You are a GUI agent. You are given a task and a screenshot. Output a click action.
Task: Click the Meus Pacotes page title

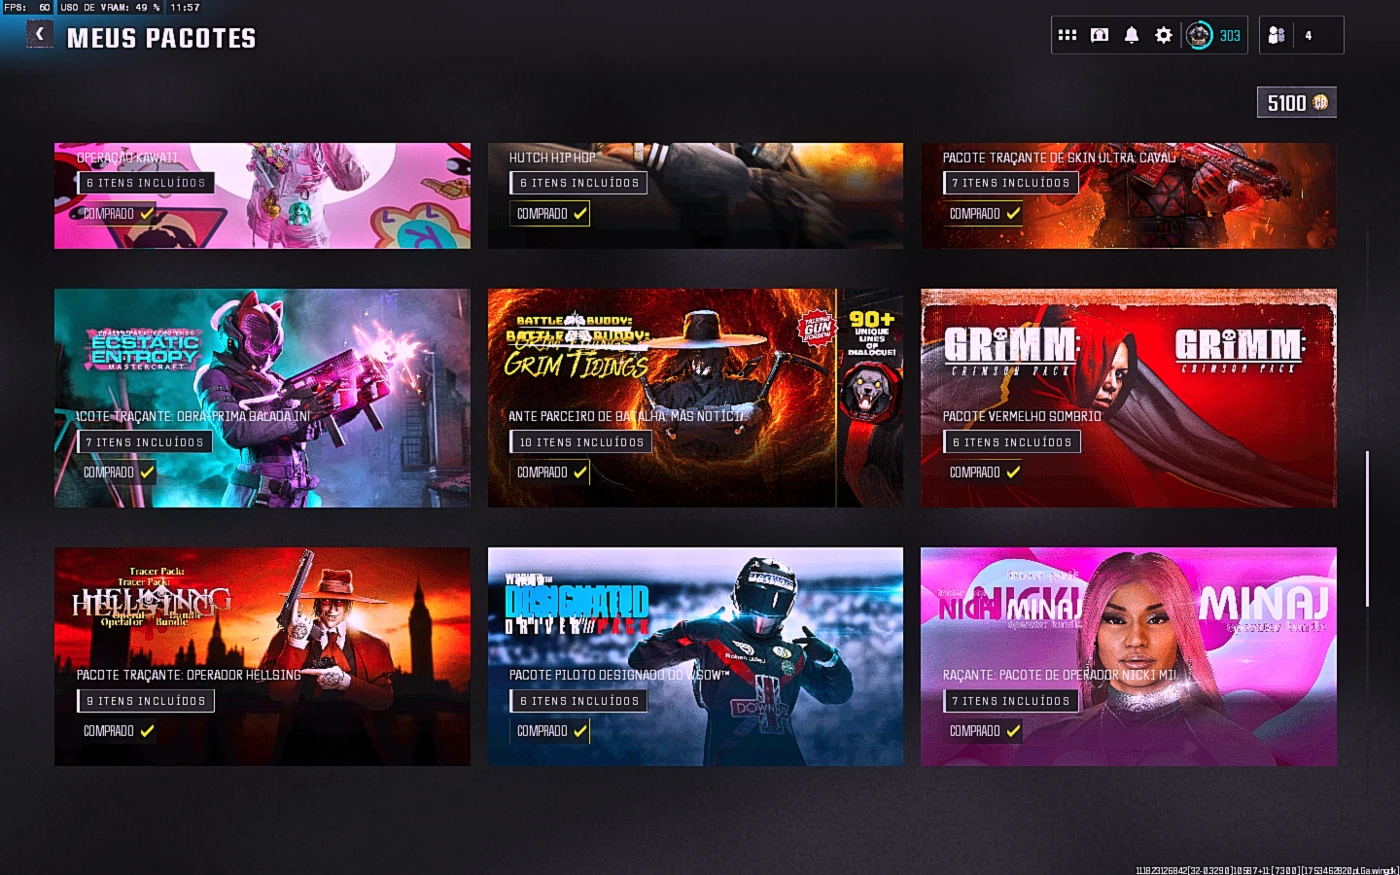tap(161, 38)
